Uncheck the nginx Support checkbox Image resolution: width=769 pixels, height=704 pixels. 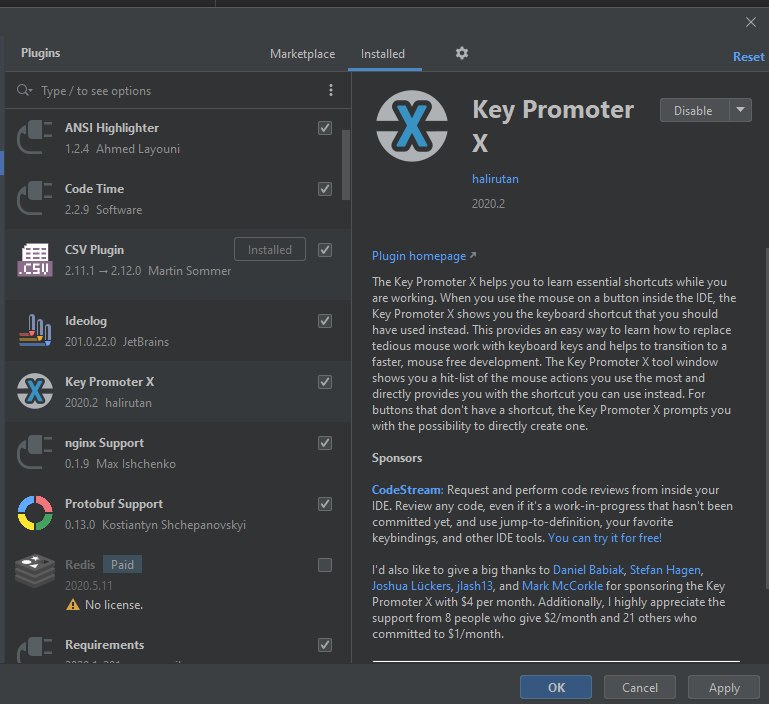(x=325, y=443)
